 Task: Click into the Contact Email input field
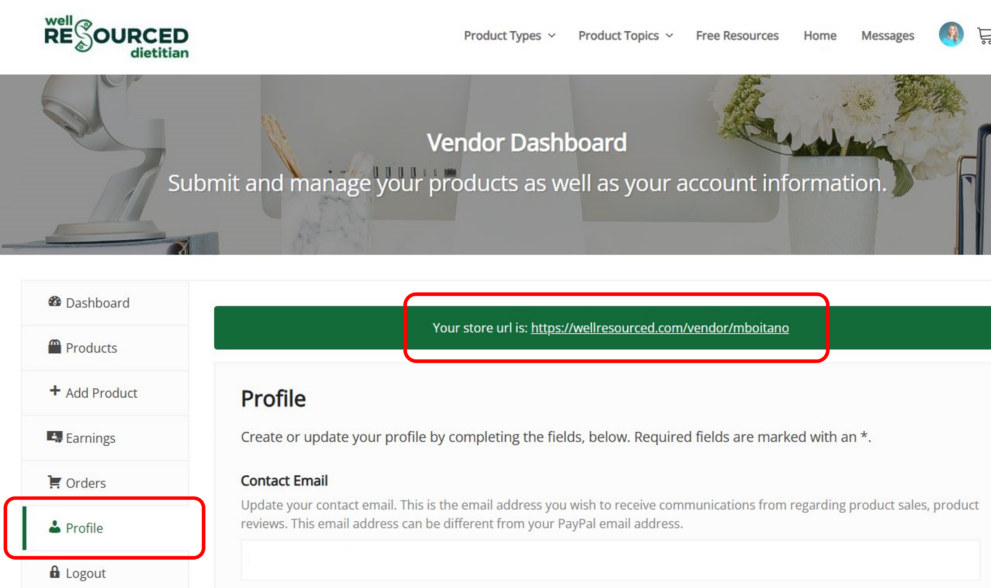coord(610,560)
